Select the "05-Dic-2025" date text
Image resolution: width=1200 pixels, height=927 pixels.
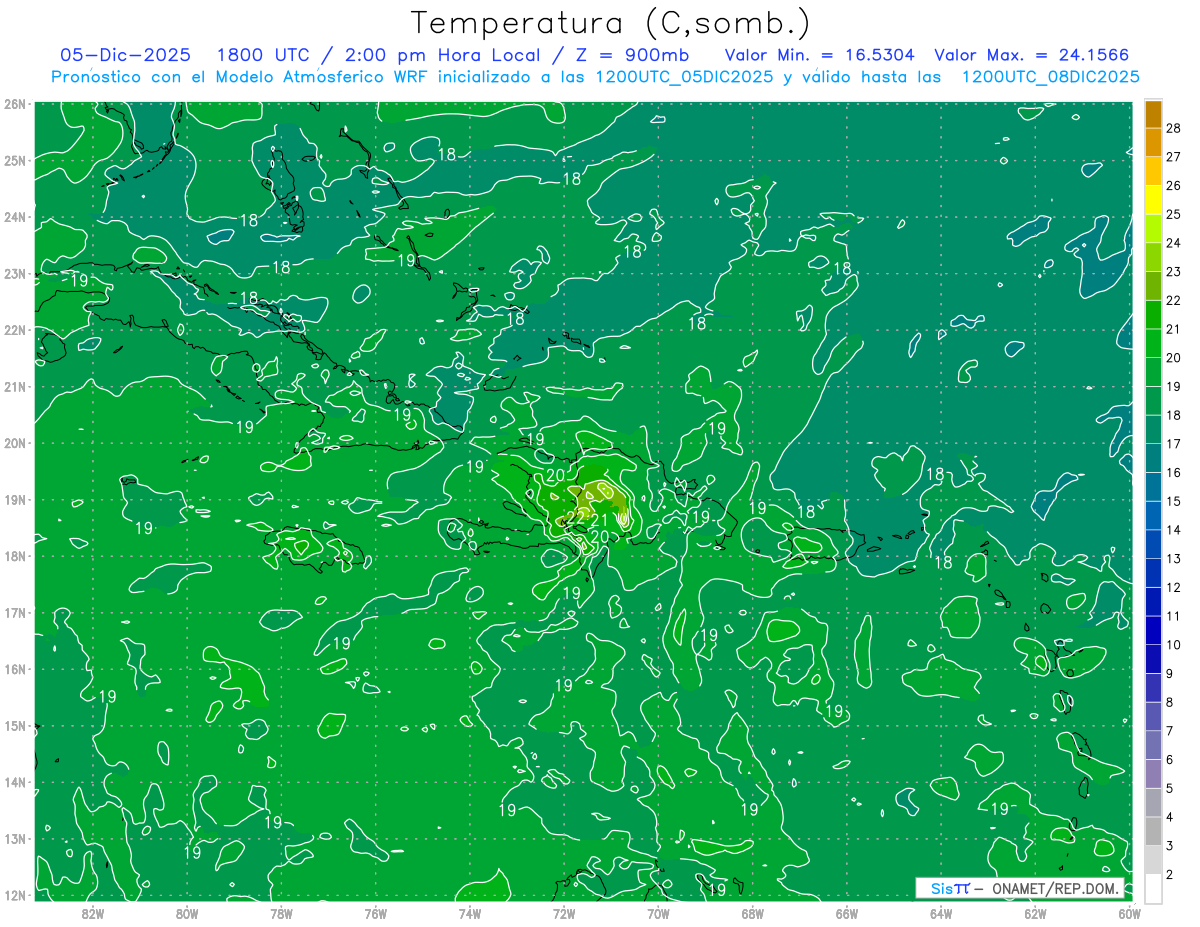pyautogui.click(x=125, y=55)
